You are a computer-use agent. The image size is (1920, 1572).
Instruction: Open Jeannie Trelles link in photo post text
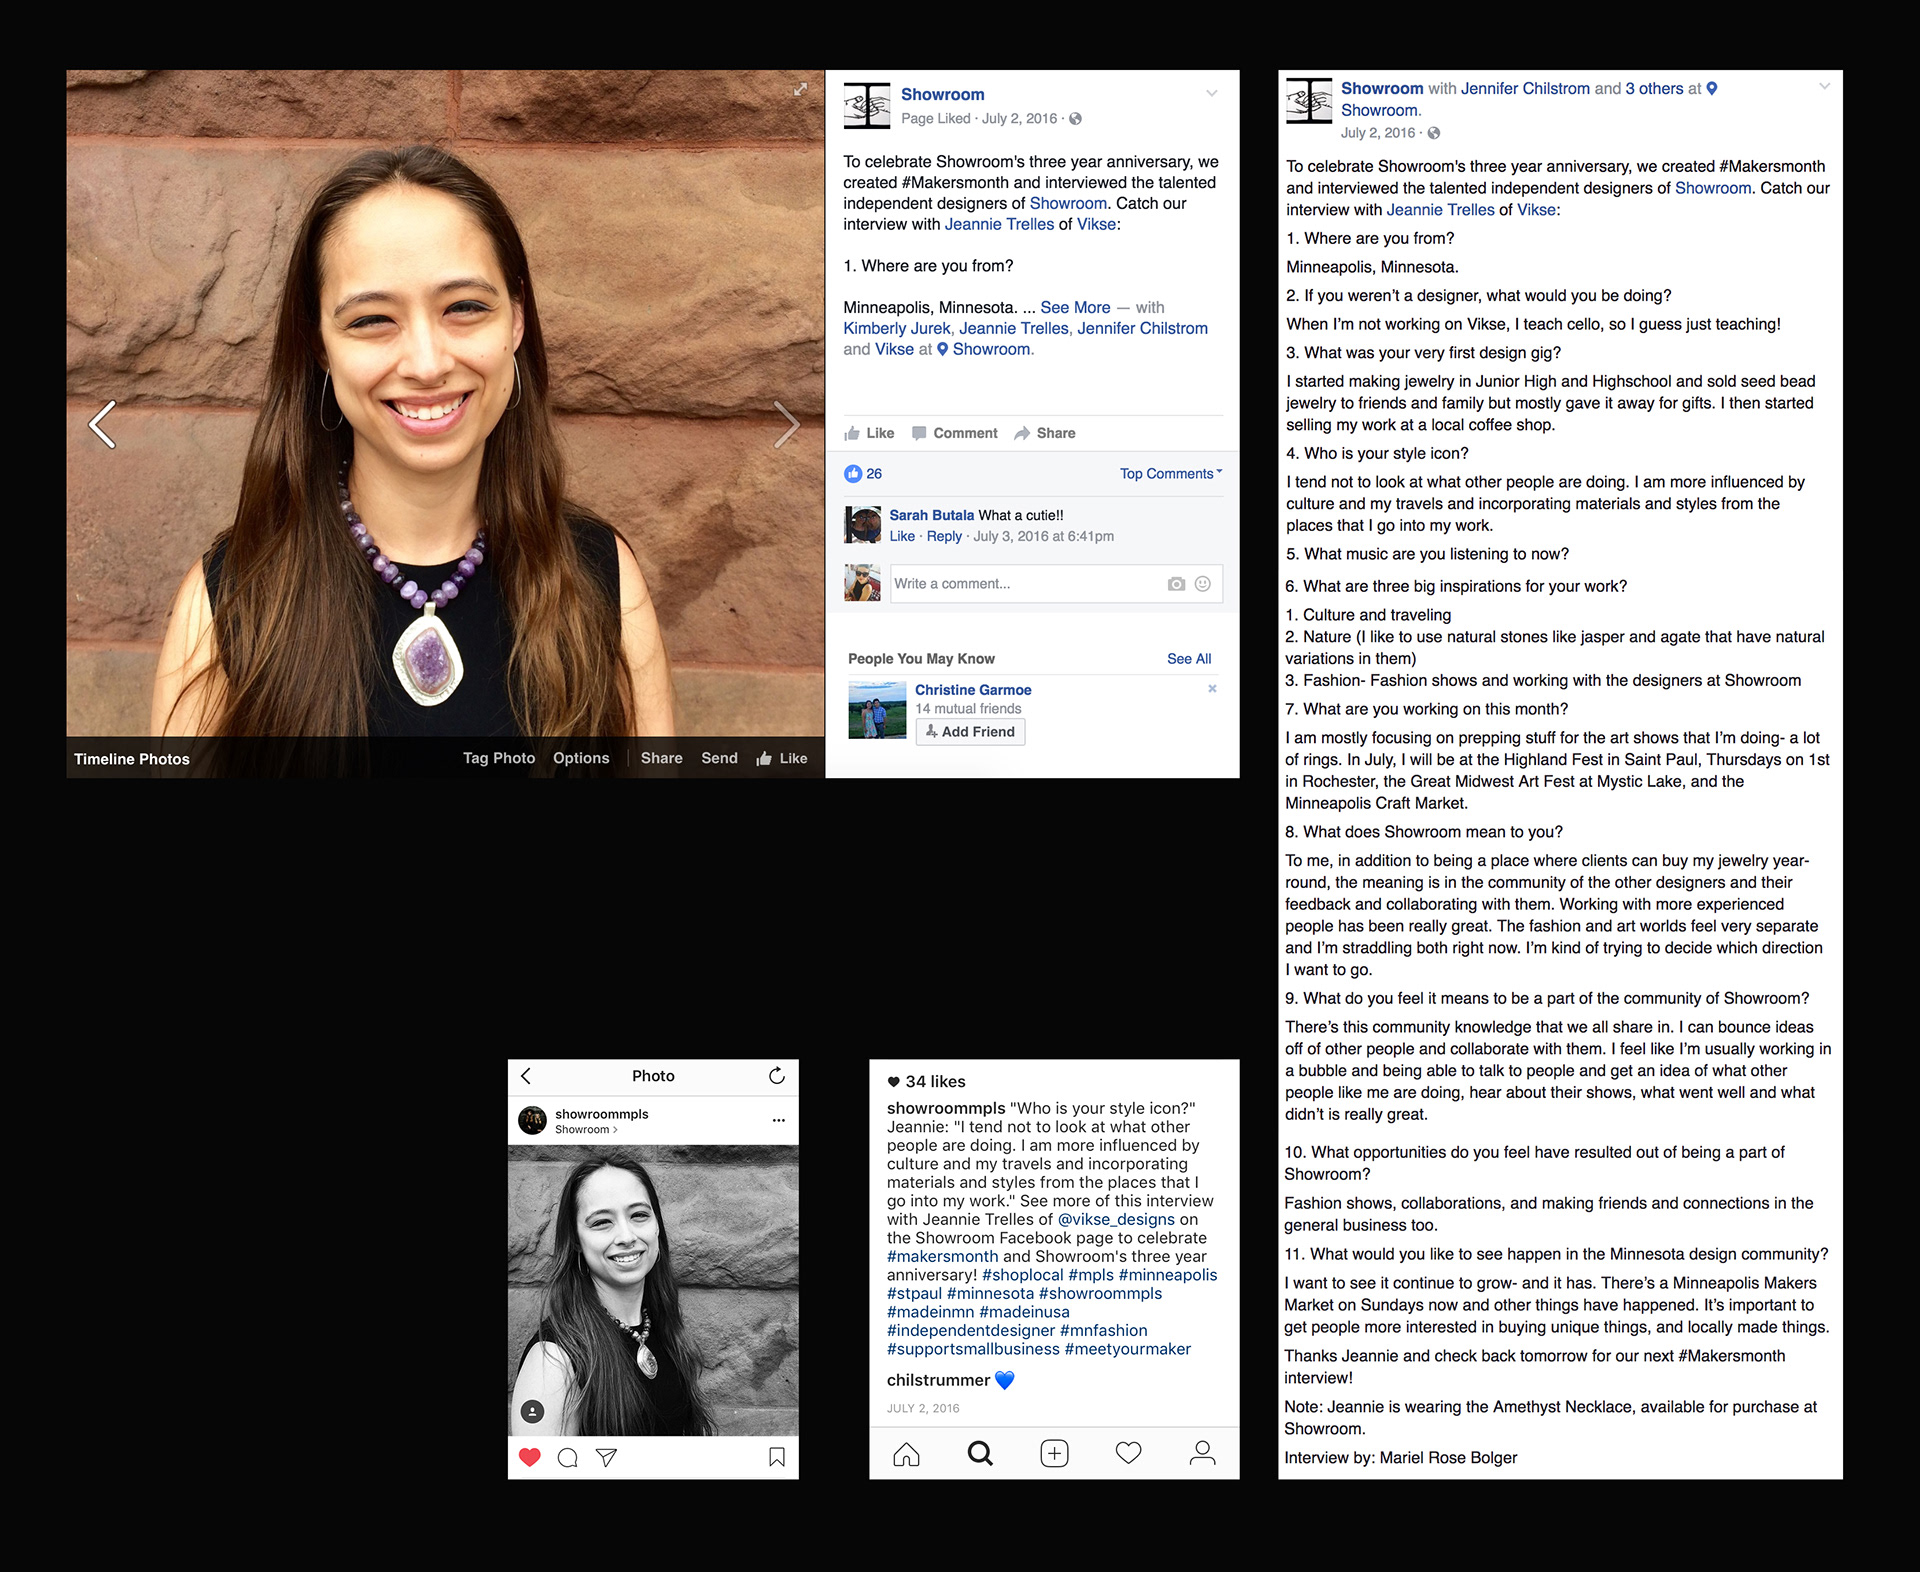pyautogui.click(x=999, y=224)
